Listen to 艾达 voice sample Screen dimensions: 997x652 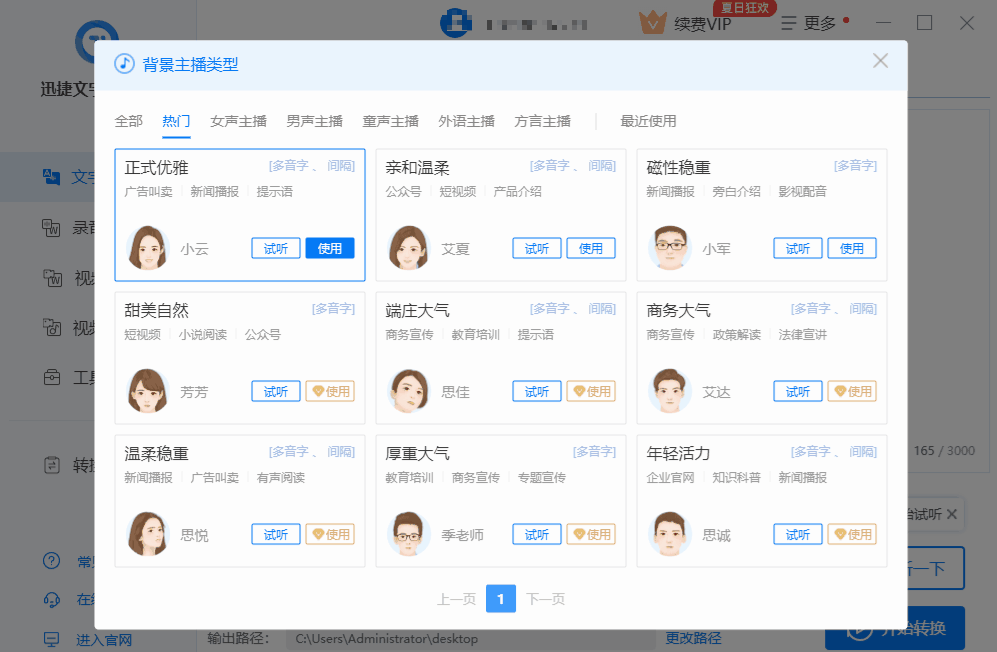798,392
